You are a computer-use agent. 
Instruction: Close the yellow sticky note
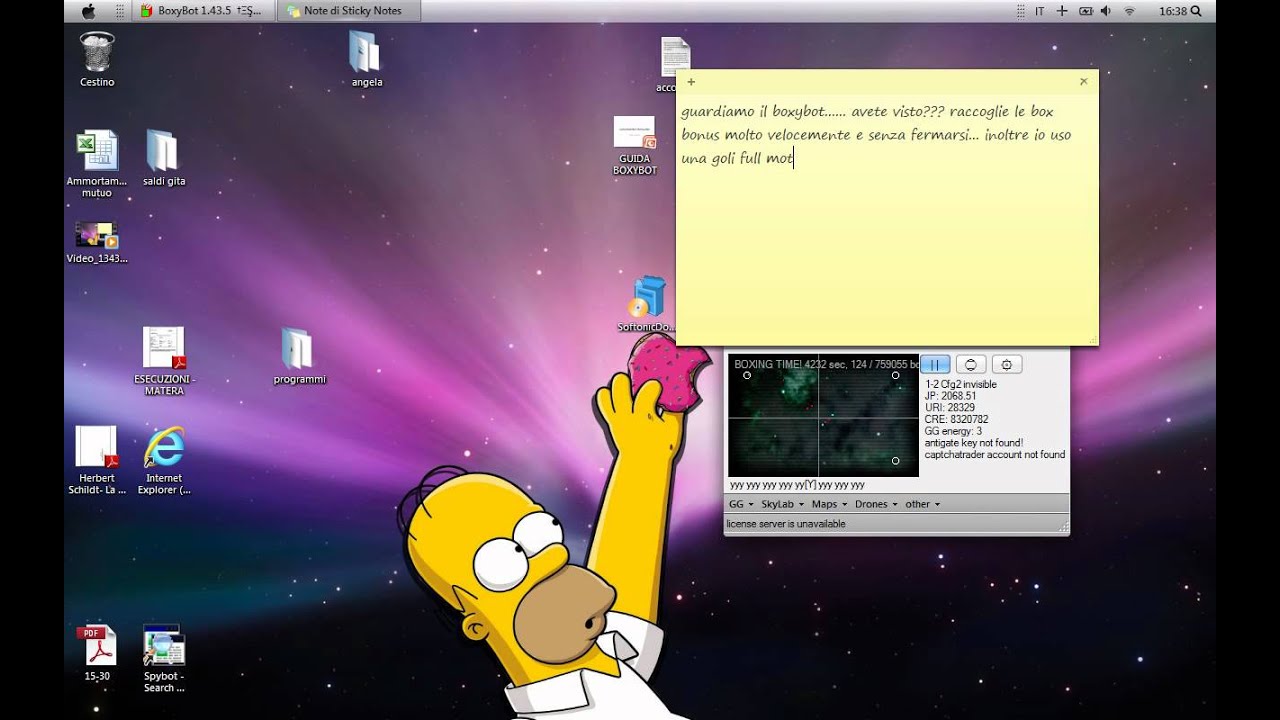click(1084, 82)
